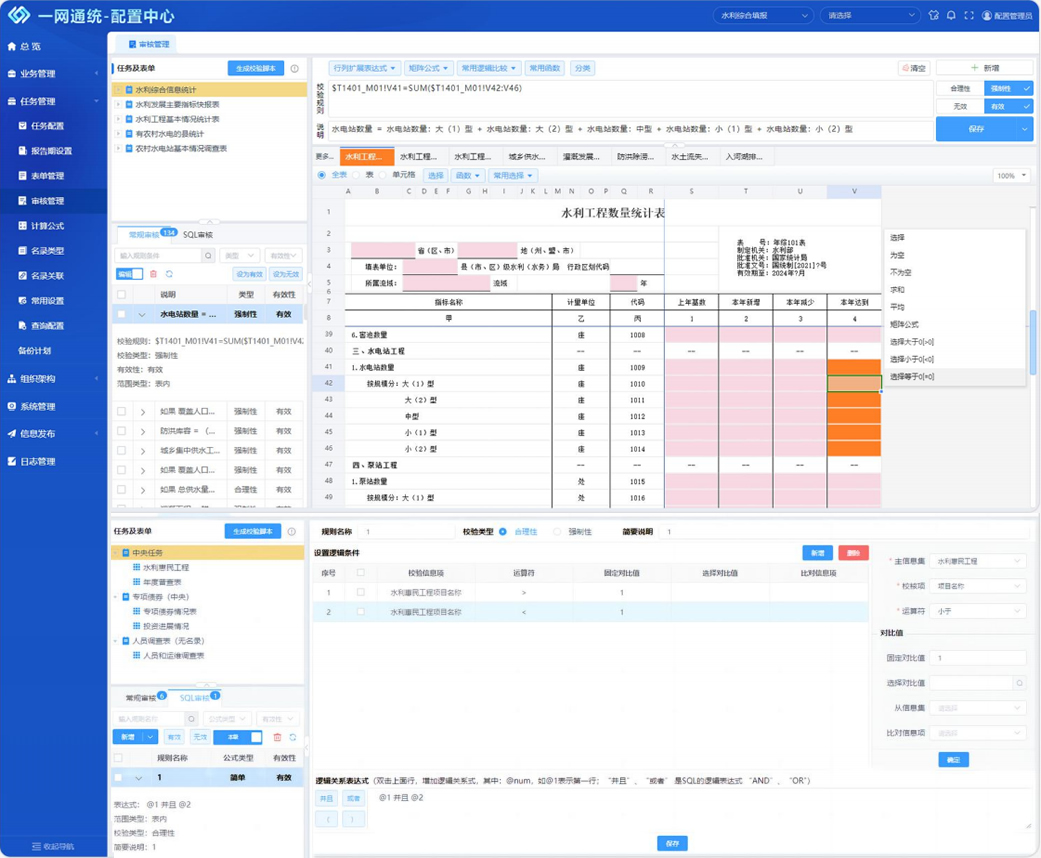Image resolution: width=1041 pixels, height=858 pixels.
Task: Click the fullscreen icon in top bar
Action: pyautogui.click(x=968, y=16)
